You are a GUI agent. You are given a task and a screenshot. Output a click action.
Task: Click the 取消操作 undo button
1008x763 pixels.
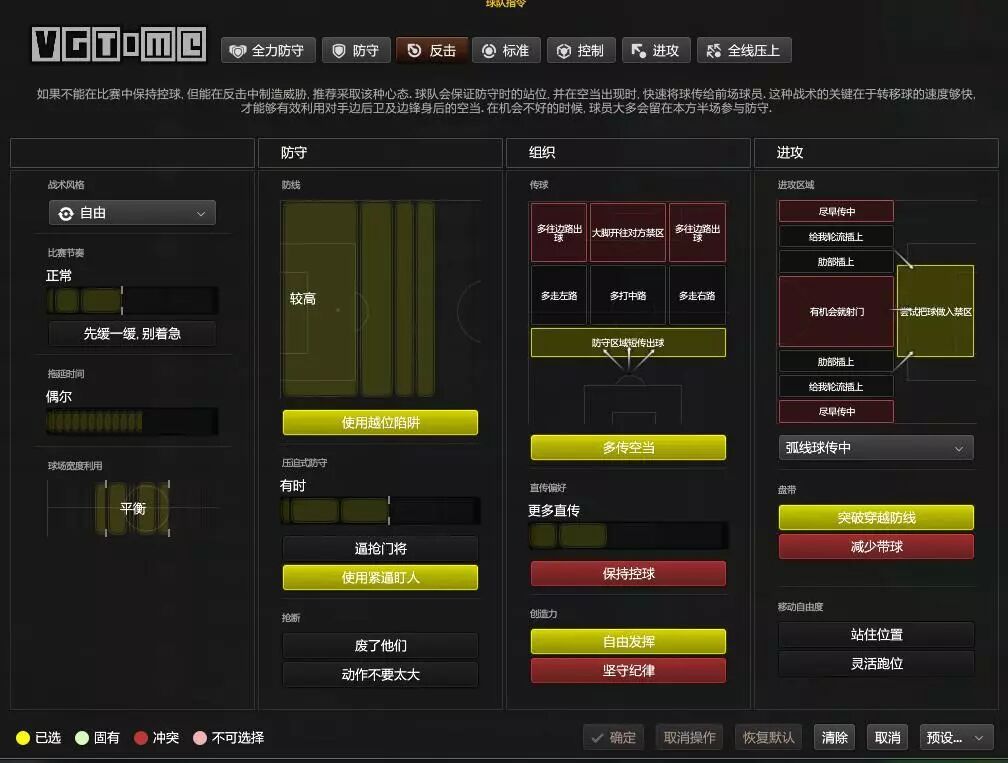coord(689,737)
